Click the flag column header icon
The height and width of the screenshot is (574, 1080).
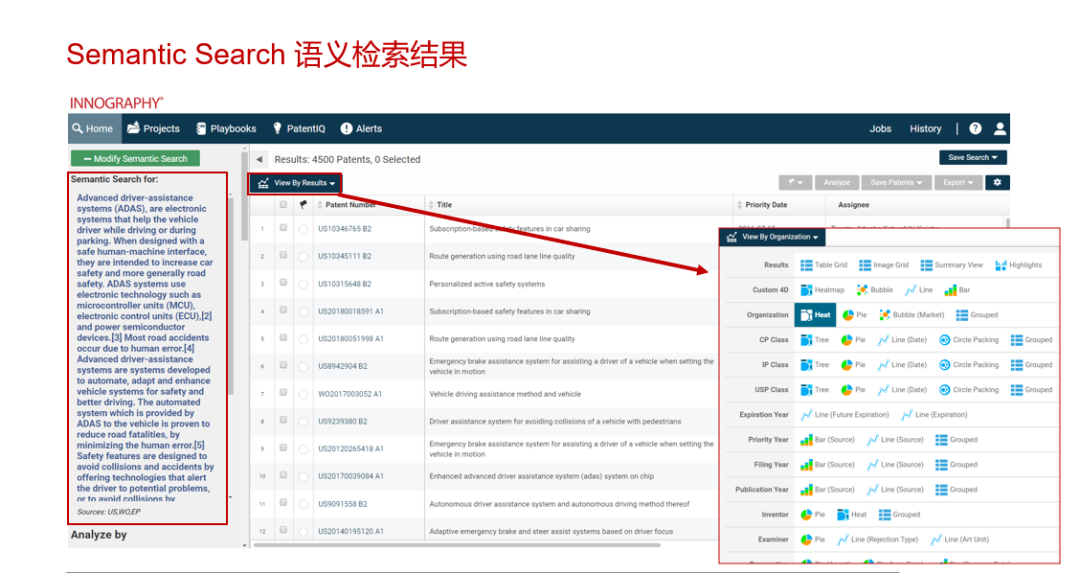coord(303,205)
